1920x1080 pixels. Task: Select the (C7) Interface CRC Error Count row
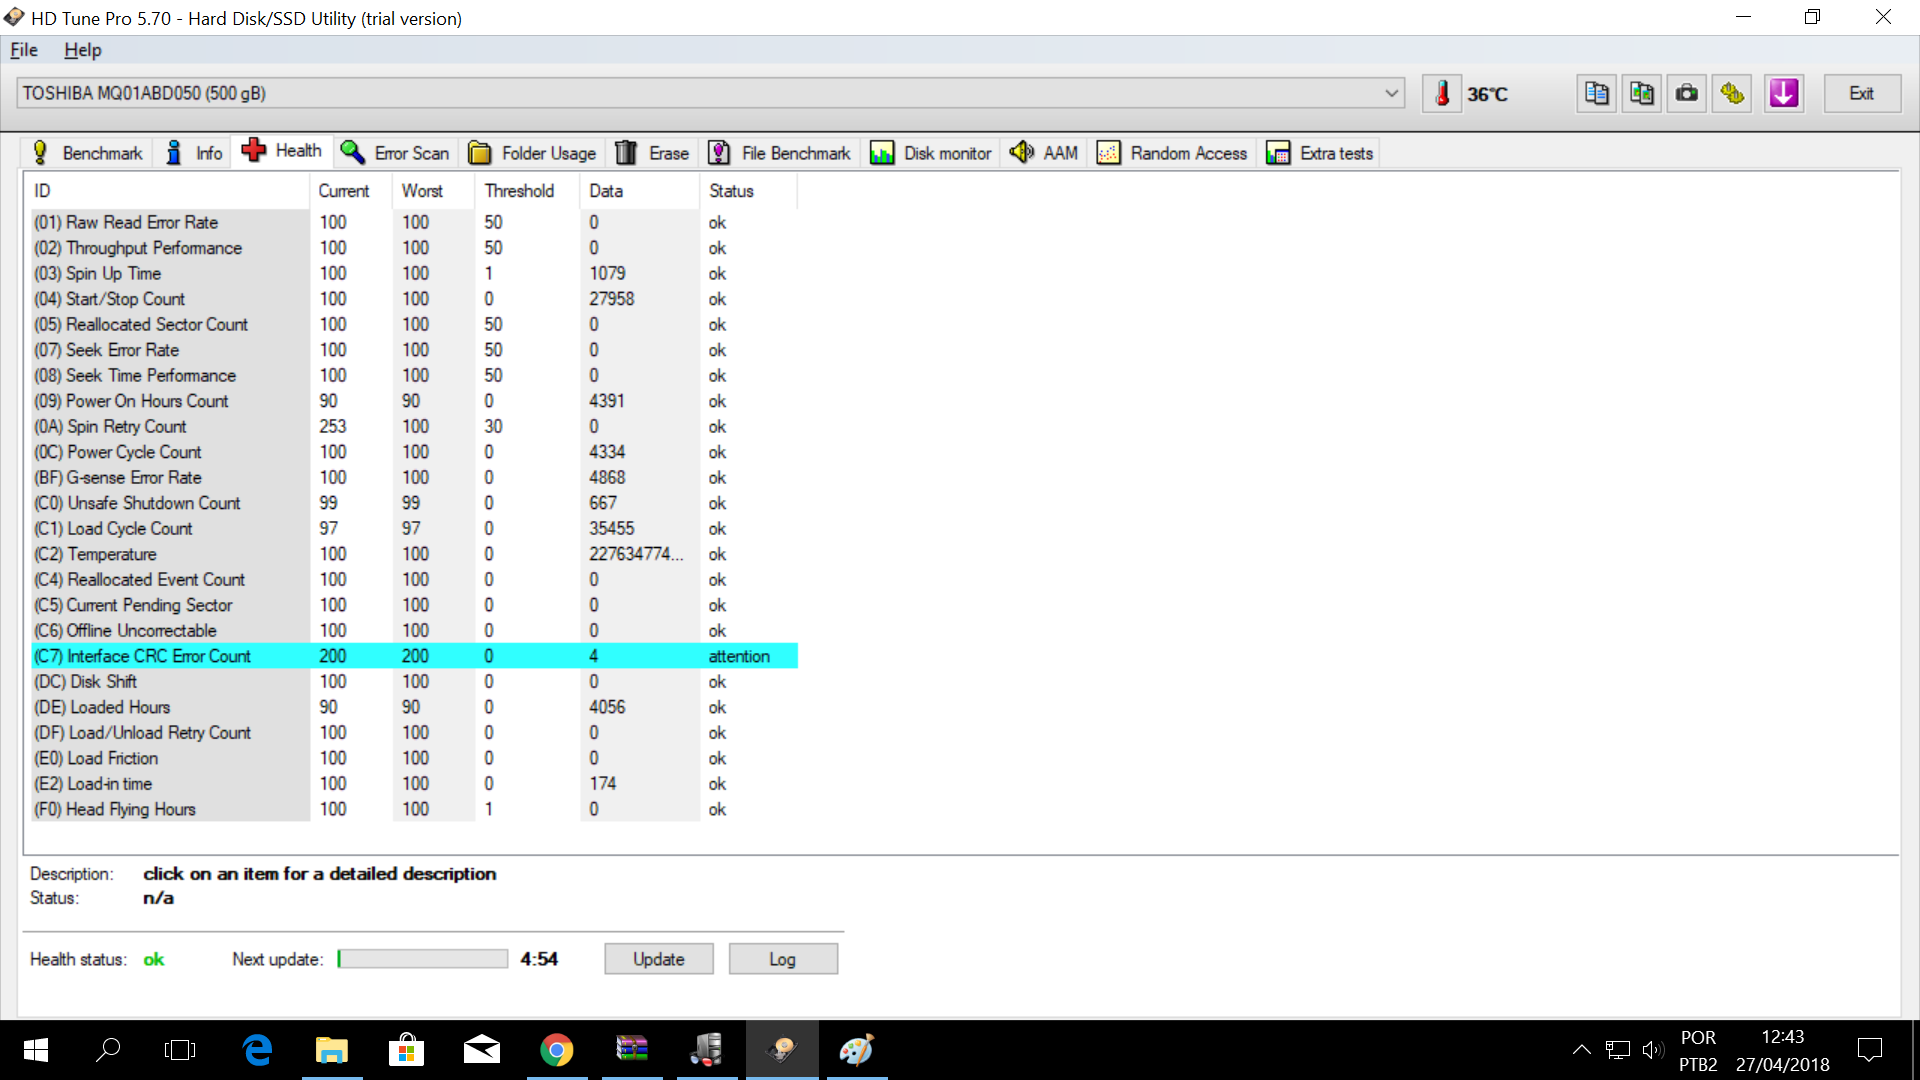click(x=414, y=656)
